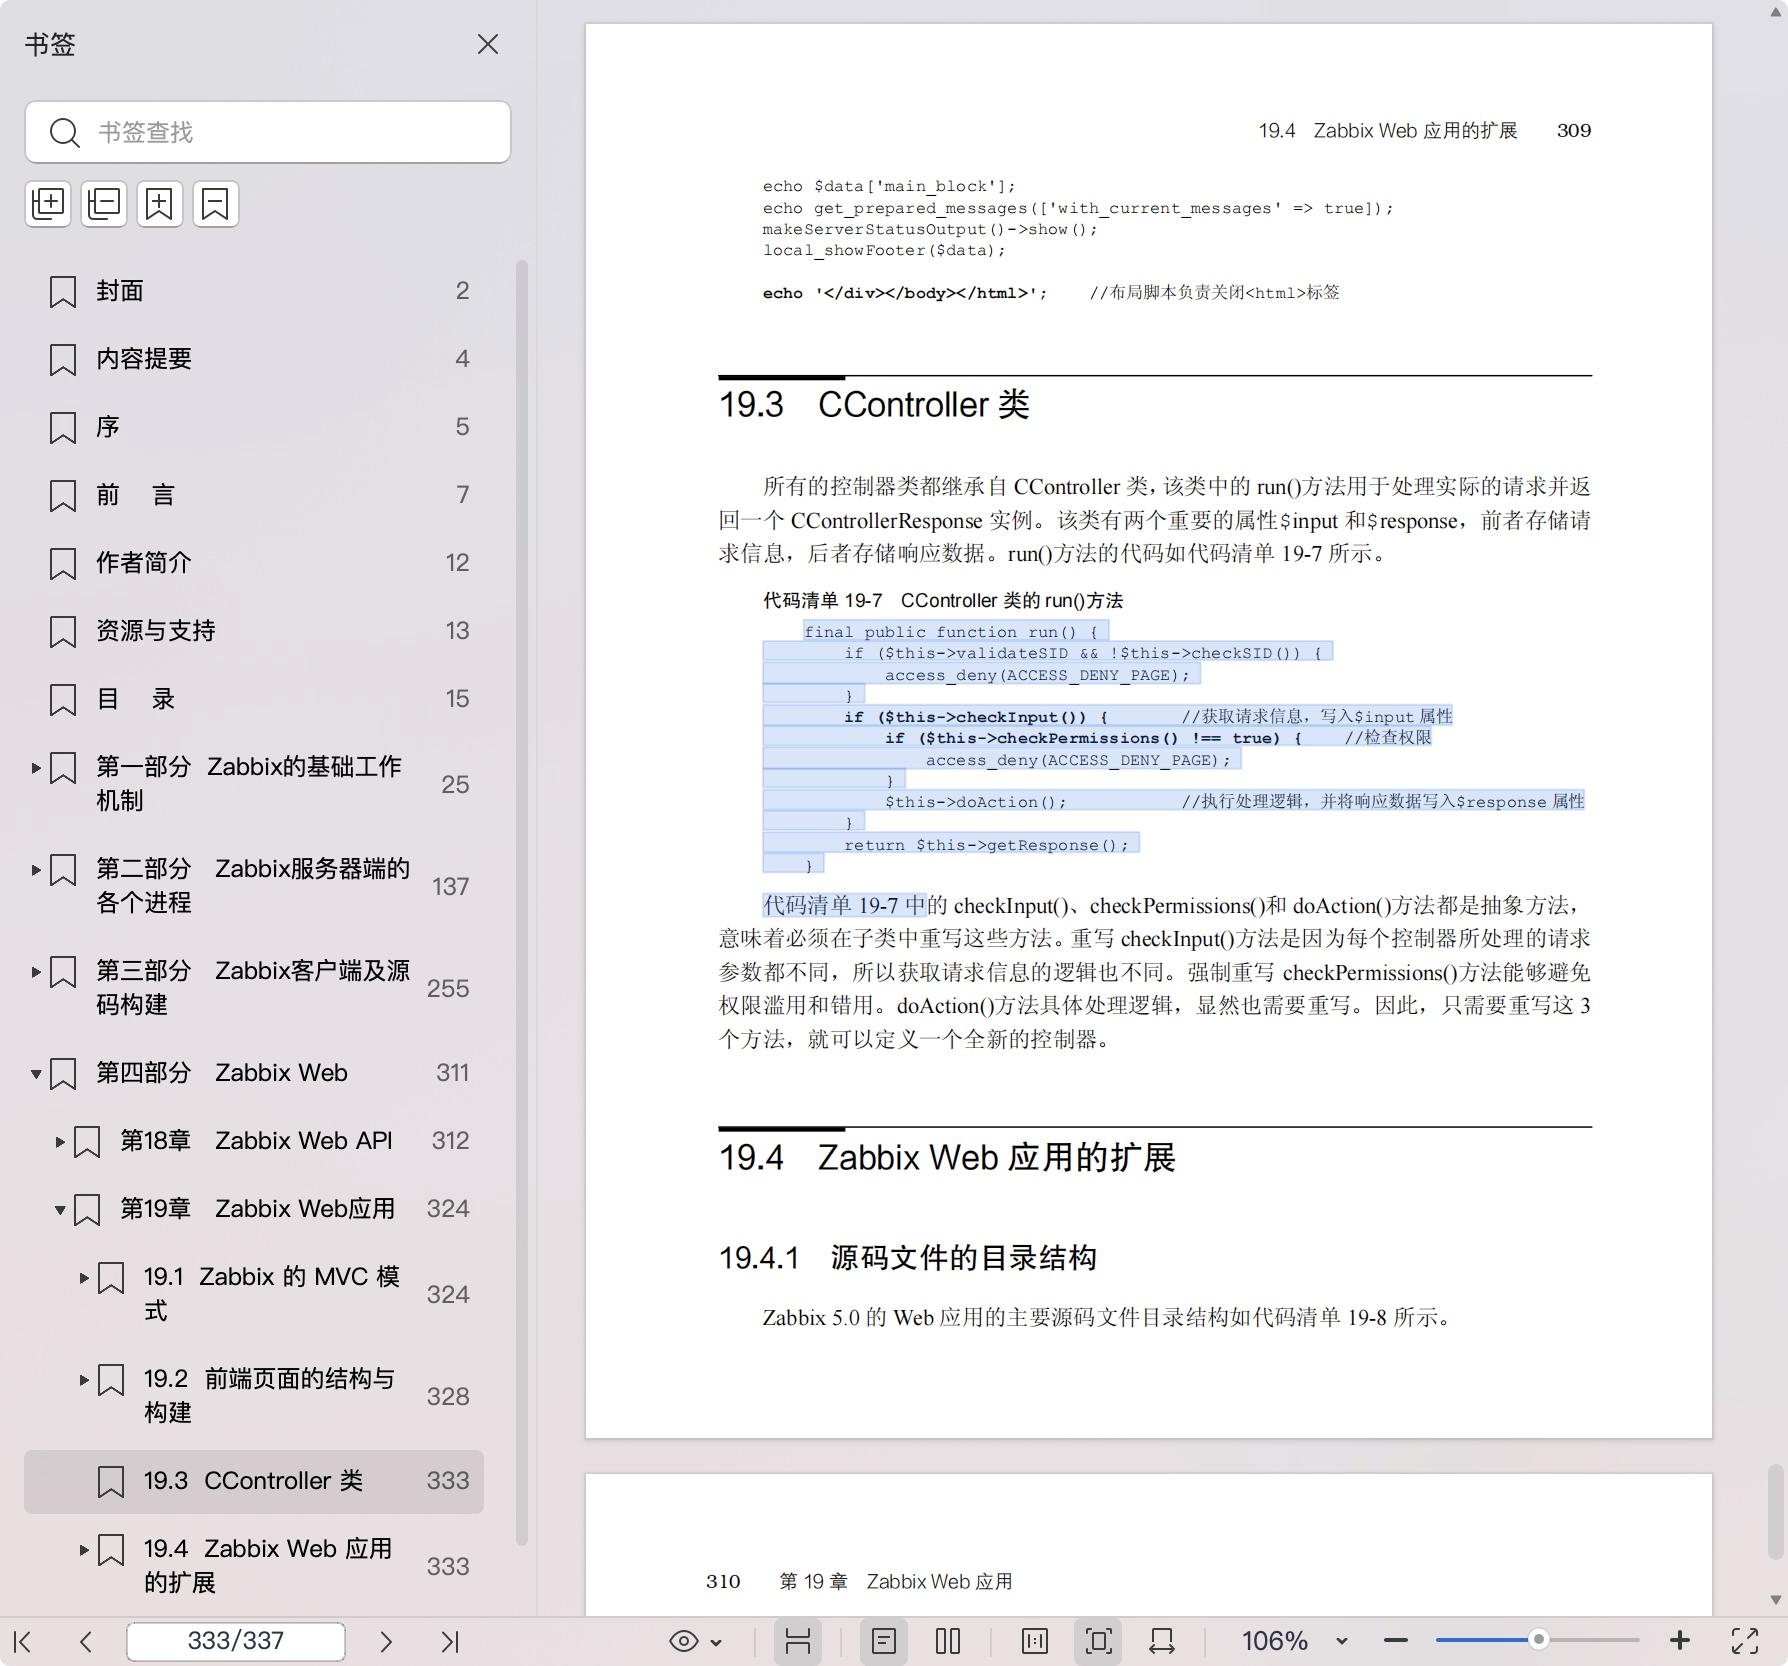Click page number 309 in header
The image size is (1788, 1666).
(1574, 131)
